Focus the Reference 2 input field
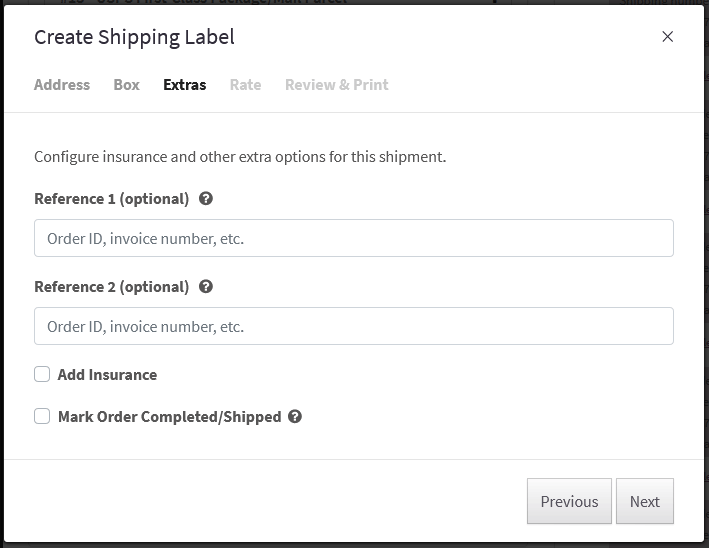The width and height of the screenshot is (709, 548). tap(354, 326)
